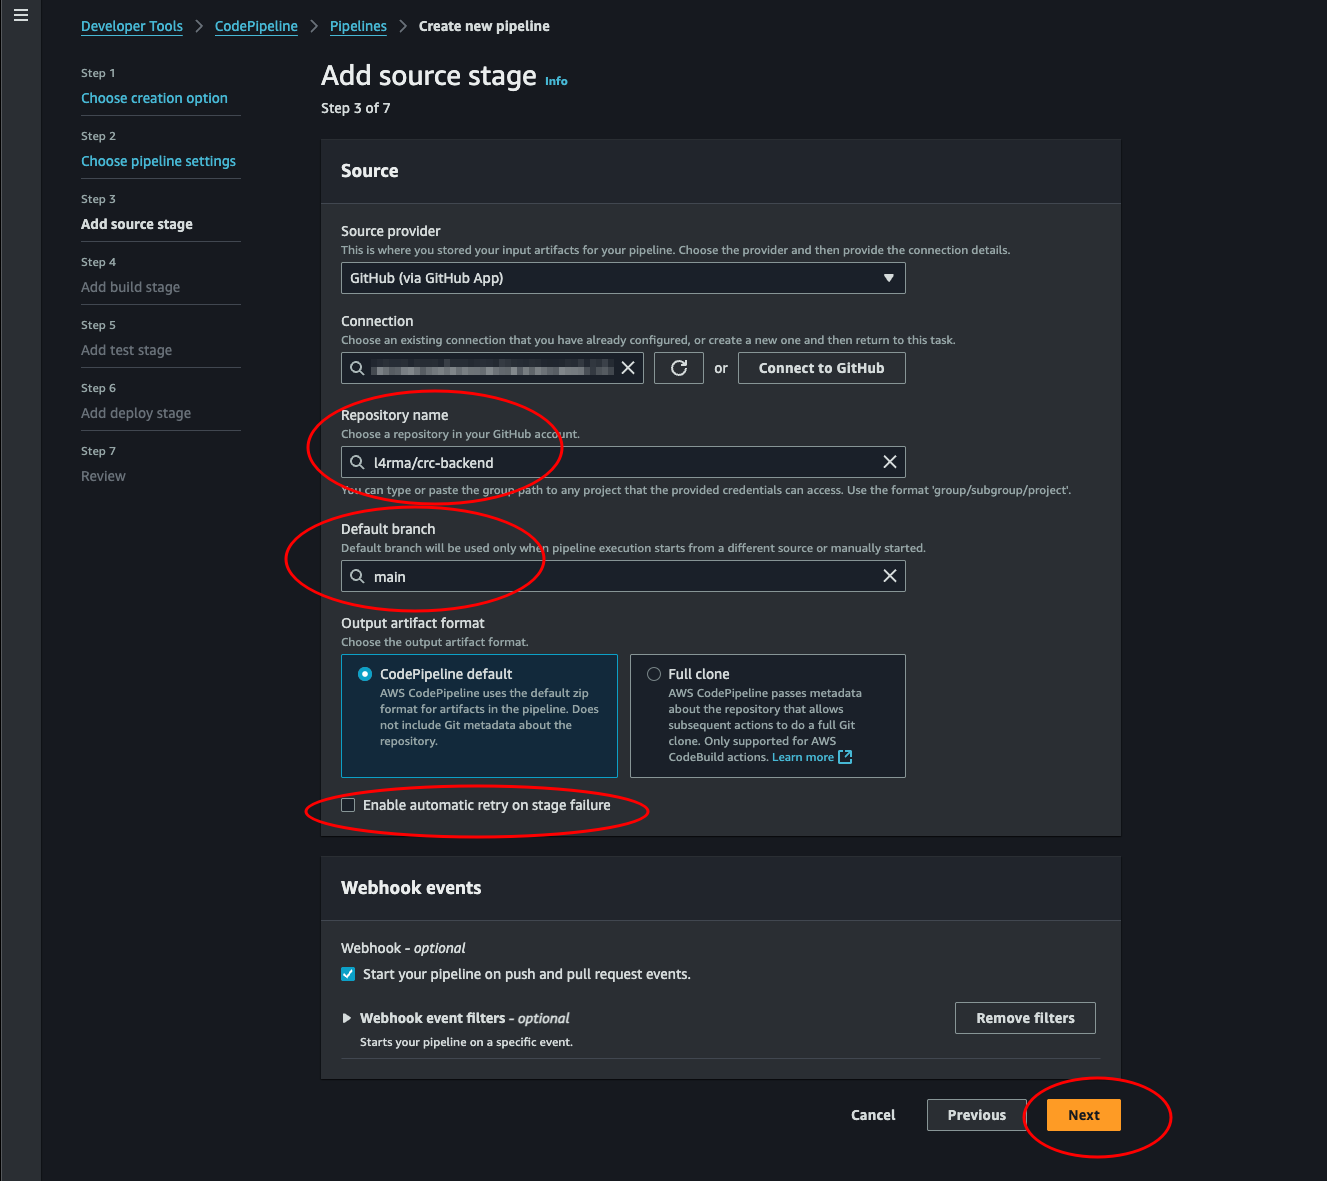This screenshot has width=1327, height=1181.
Task: Uncheck start pipeline on push events checkbox
Action: click(x=348, y=974)
